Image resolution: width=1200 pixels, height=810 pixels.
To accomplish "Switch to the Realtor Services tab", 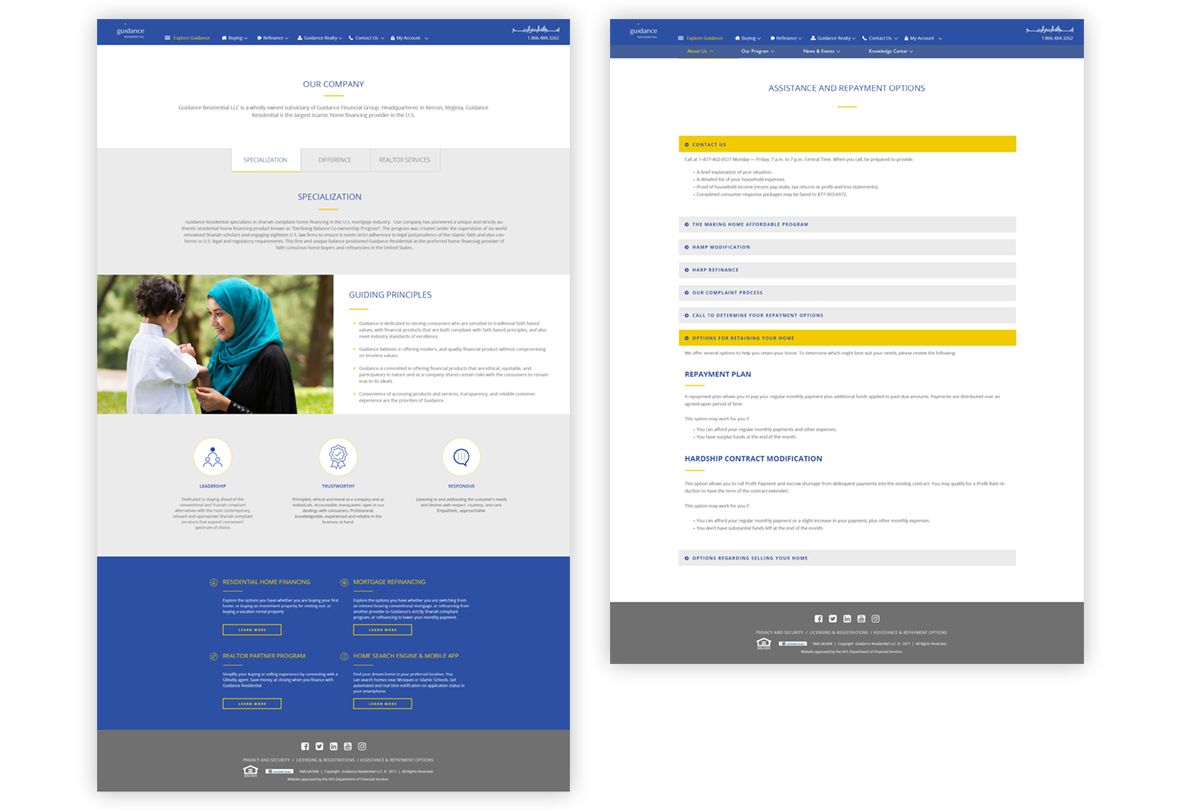I will 405,160.
